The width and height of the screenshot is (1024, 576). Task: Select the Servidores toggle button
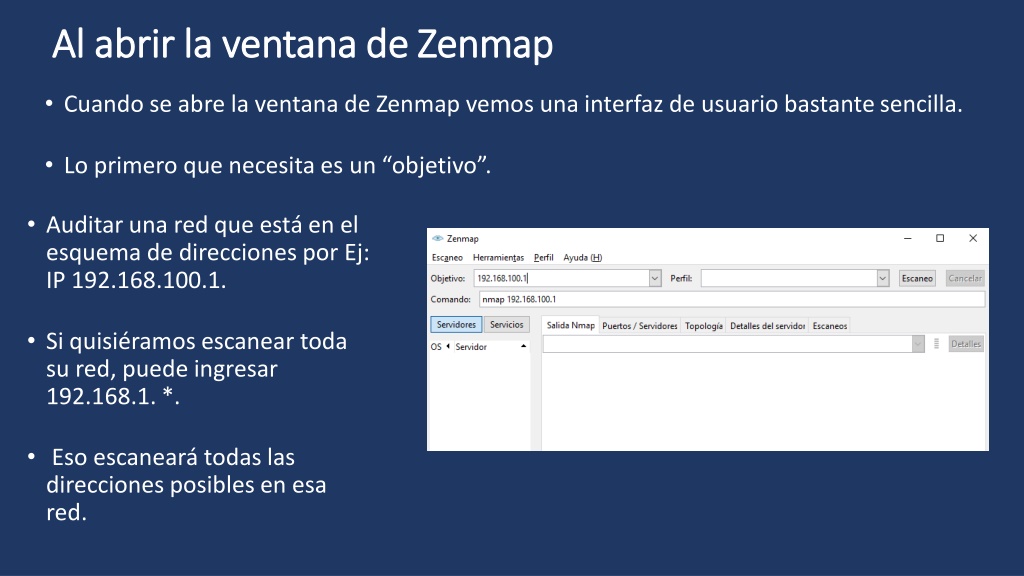click(456, 325)
